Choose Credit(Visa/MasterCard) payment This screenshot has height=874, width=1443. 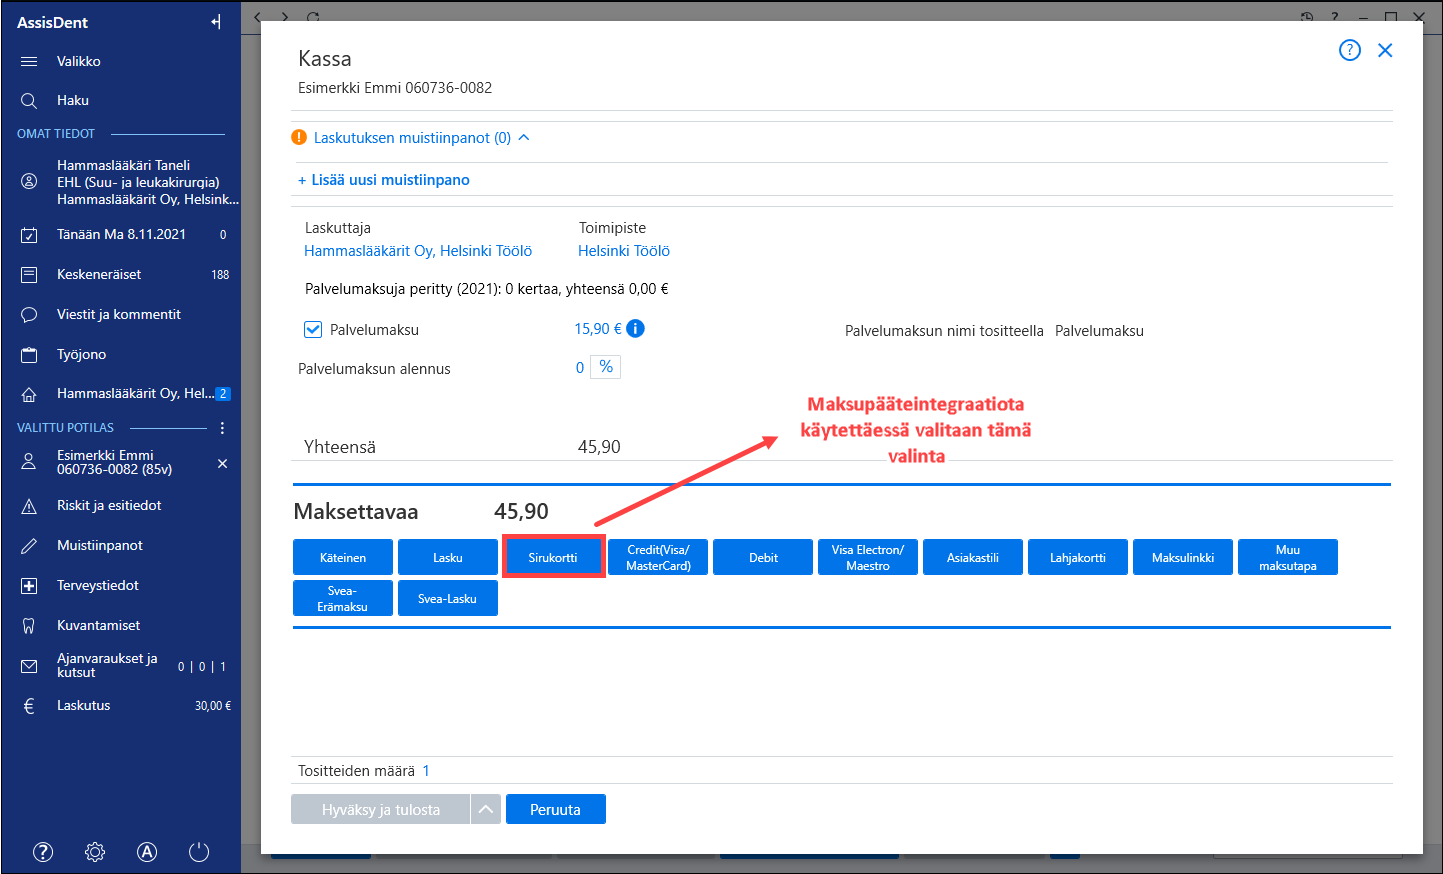point(658,557)
